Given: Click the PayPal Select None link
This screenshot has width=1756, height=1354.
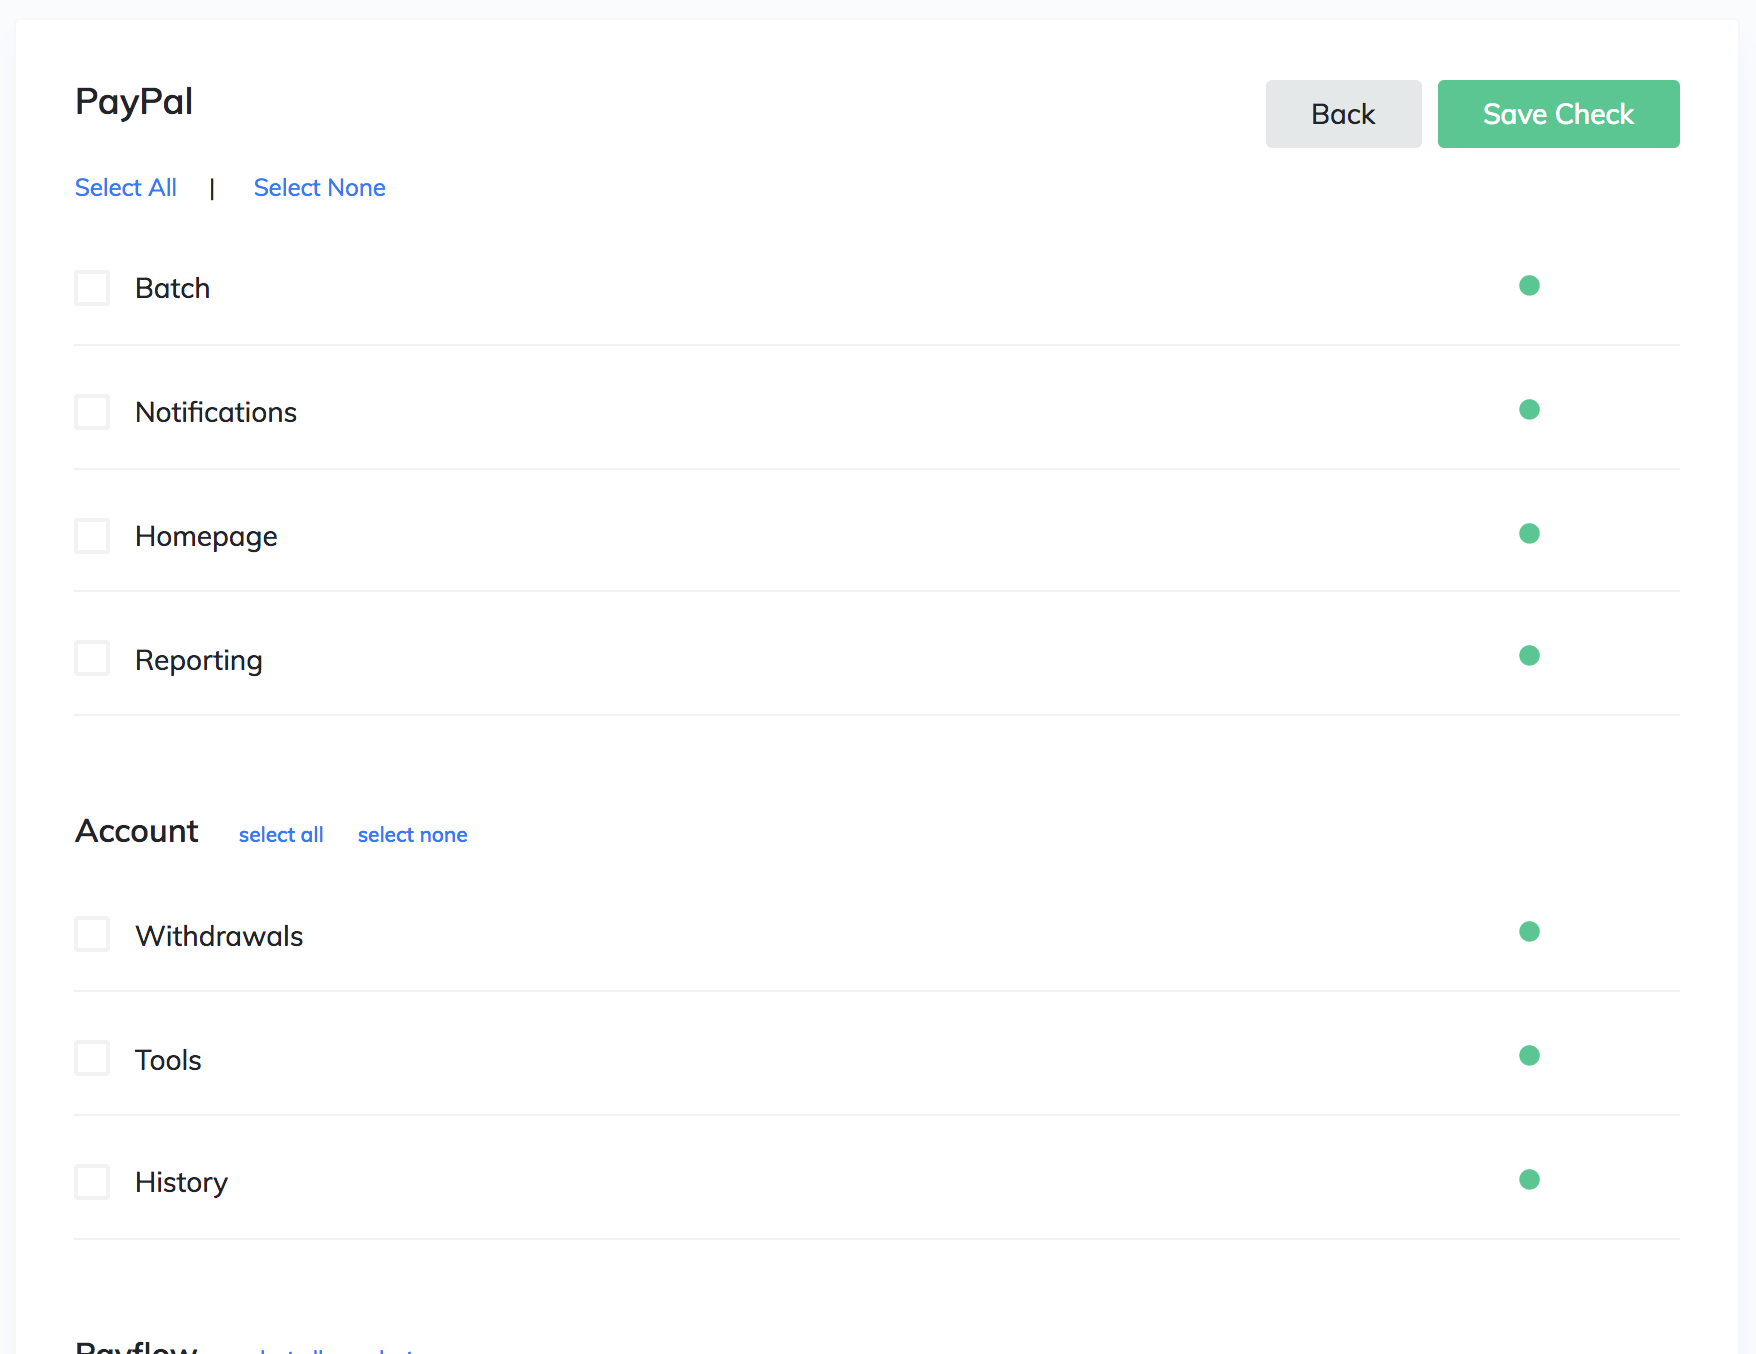Looking at the screenshot, I should [x=320, y=188].
